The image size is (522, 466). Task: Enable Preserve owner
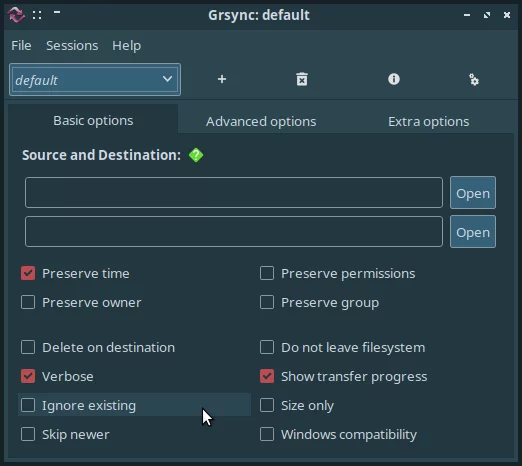coord(28,302)
